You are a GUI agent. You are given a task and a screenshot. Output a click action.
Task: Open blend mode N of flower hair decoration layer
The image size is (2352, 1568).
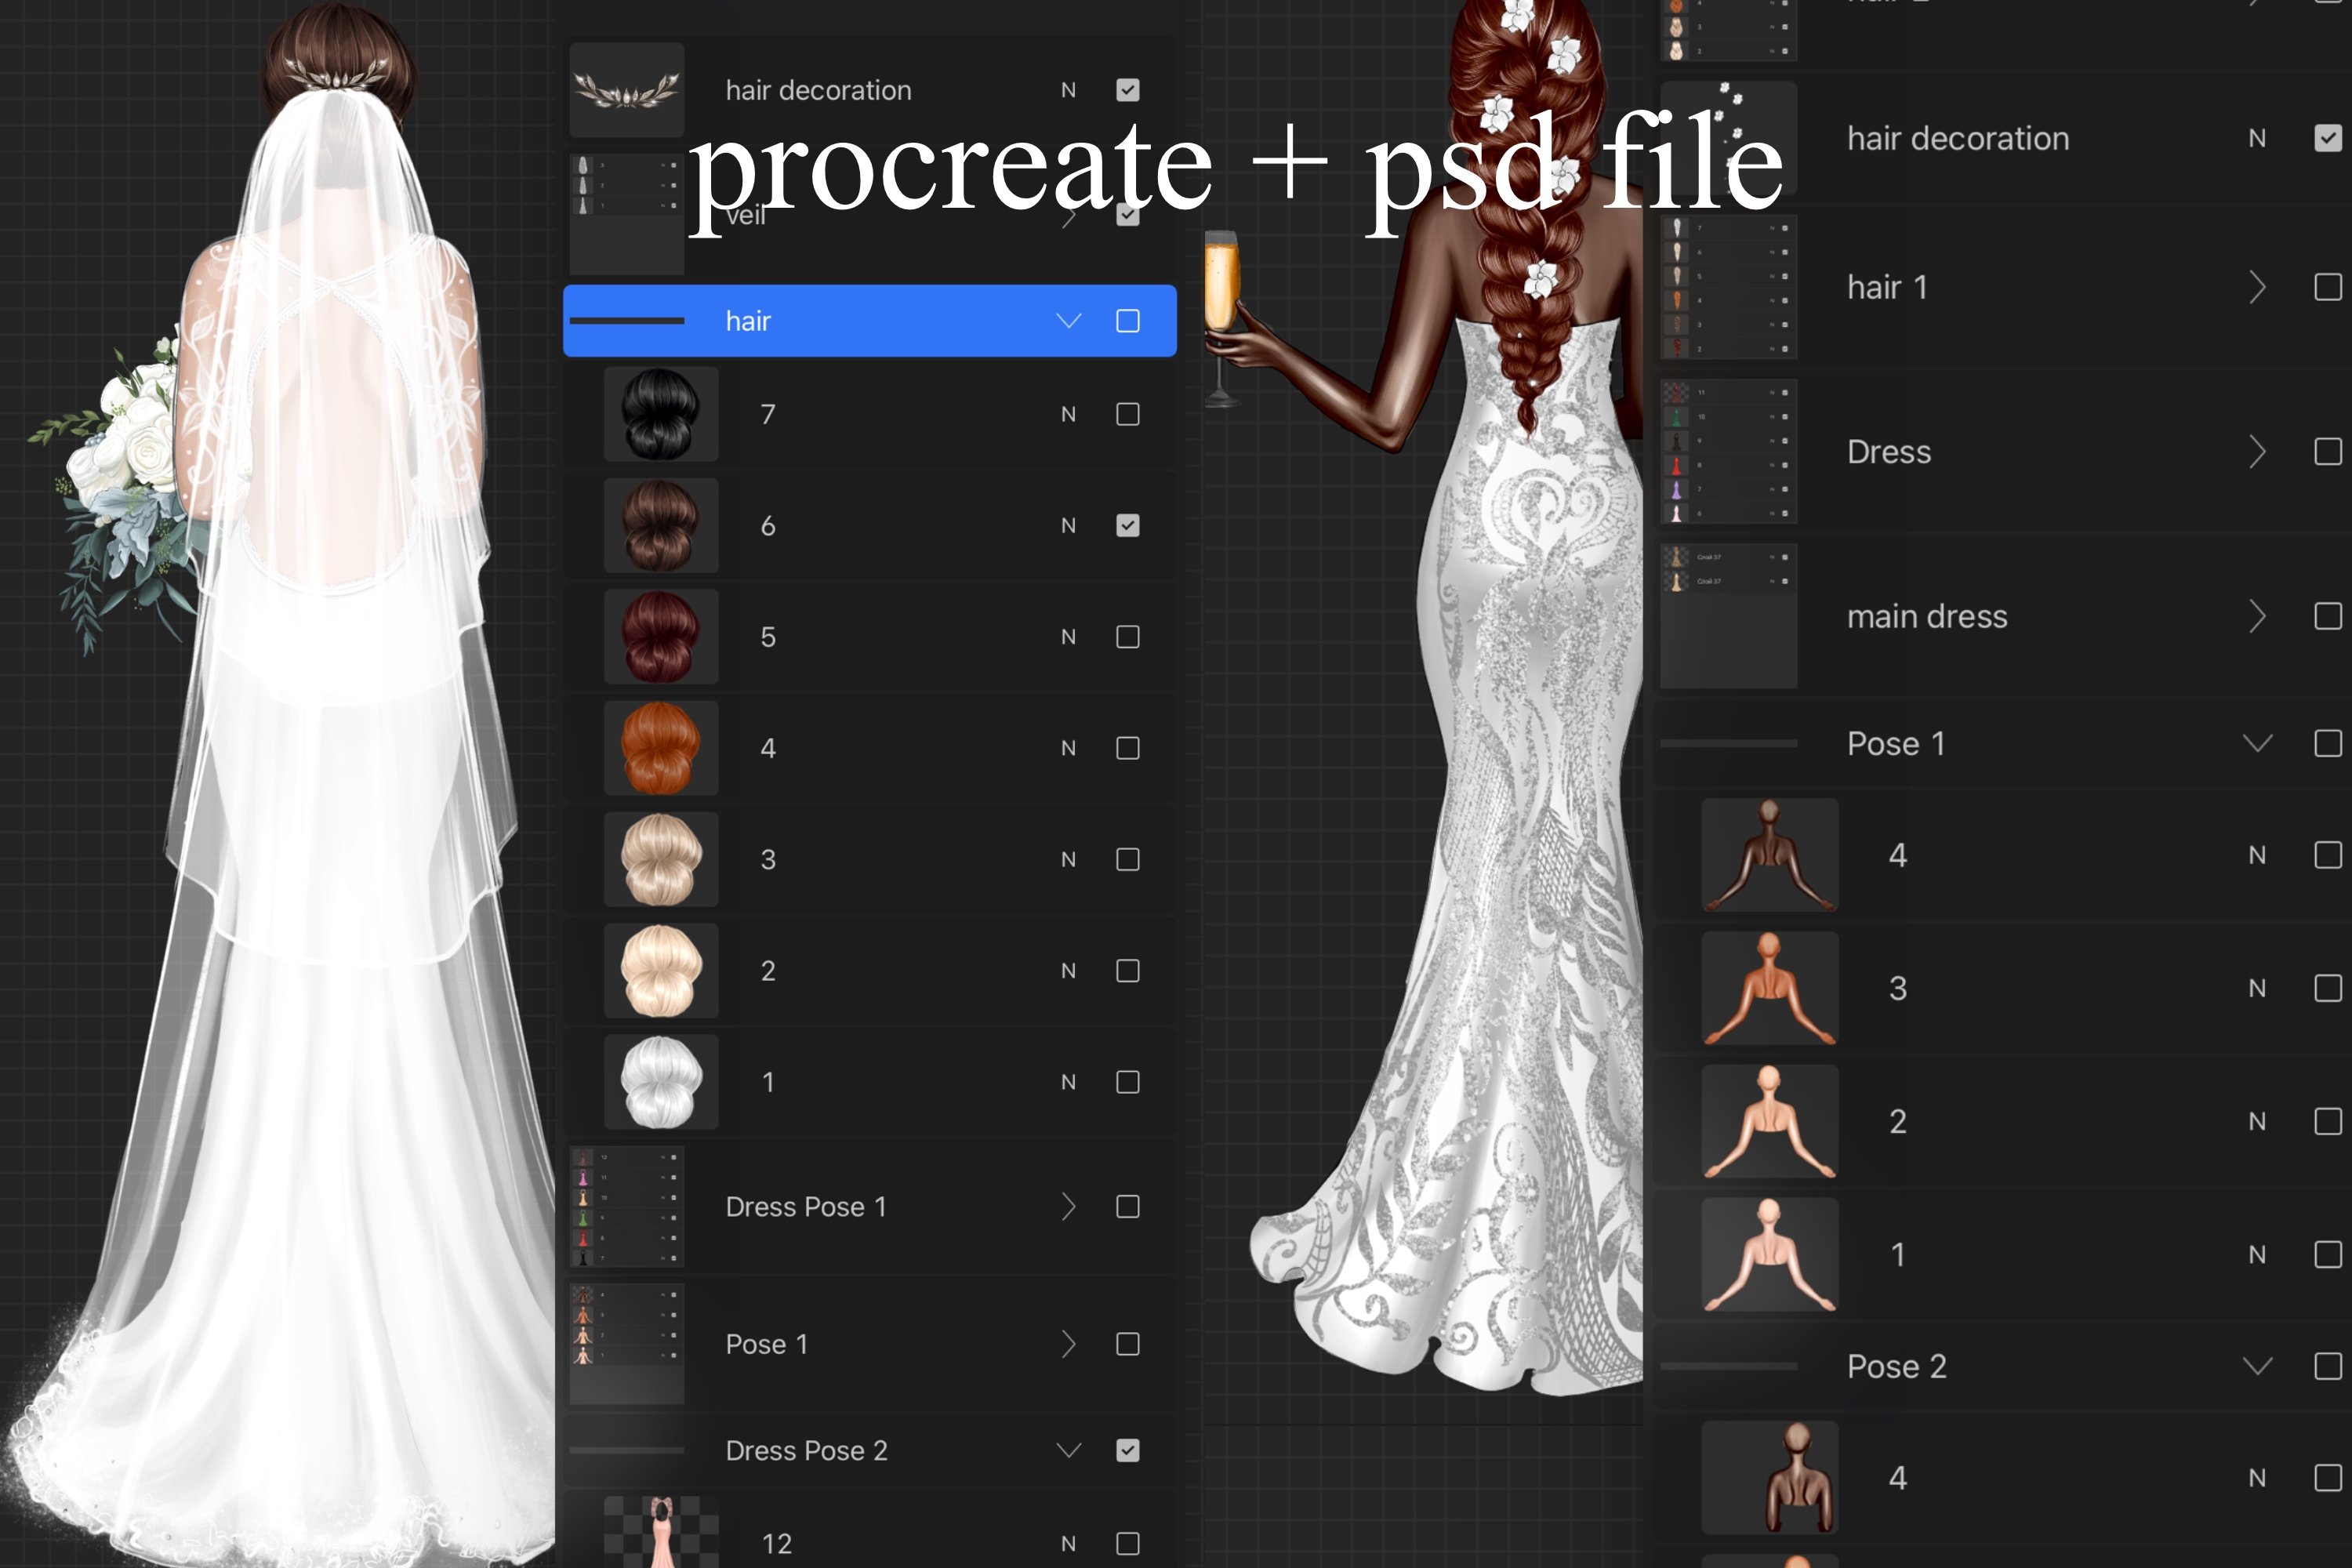click(2257, 138)
